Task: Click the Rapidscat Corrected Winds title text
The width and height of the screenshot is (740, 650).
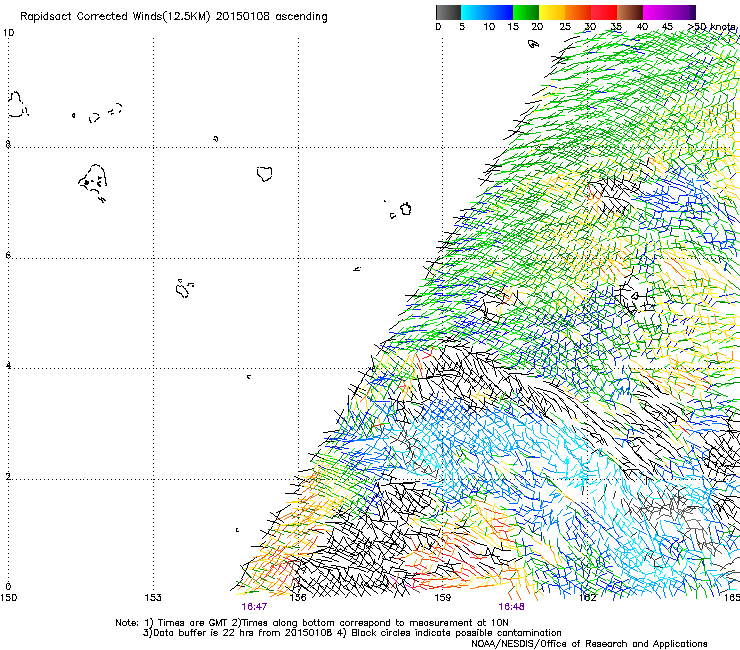Action: pos(174,17)
